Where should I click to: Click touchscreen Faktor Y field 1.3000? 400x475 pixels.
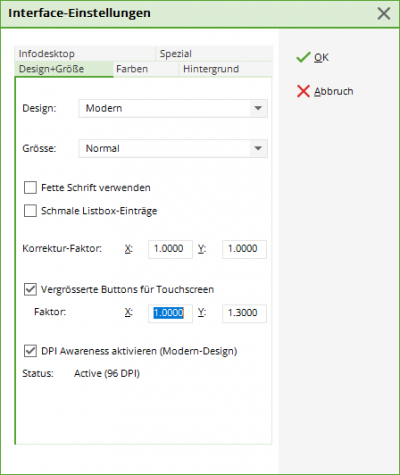click(244, 313)
